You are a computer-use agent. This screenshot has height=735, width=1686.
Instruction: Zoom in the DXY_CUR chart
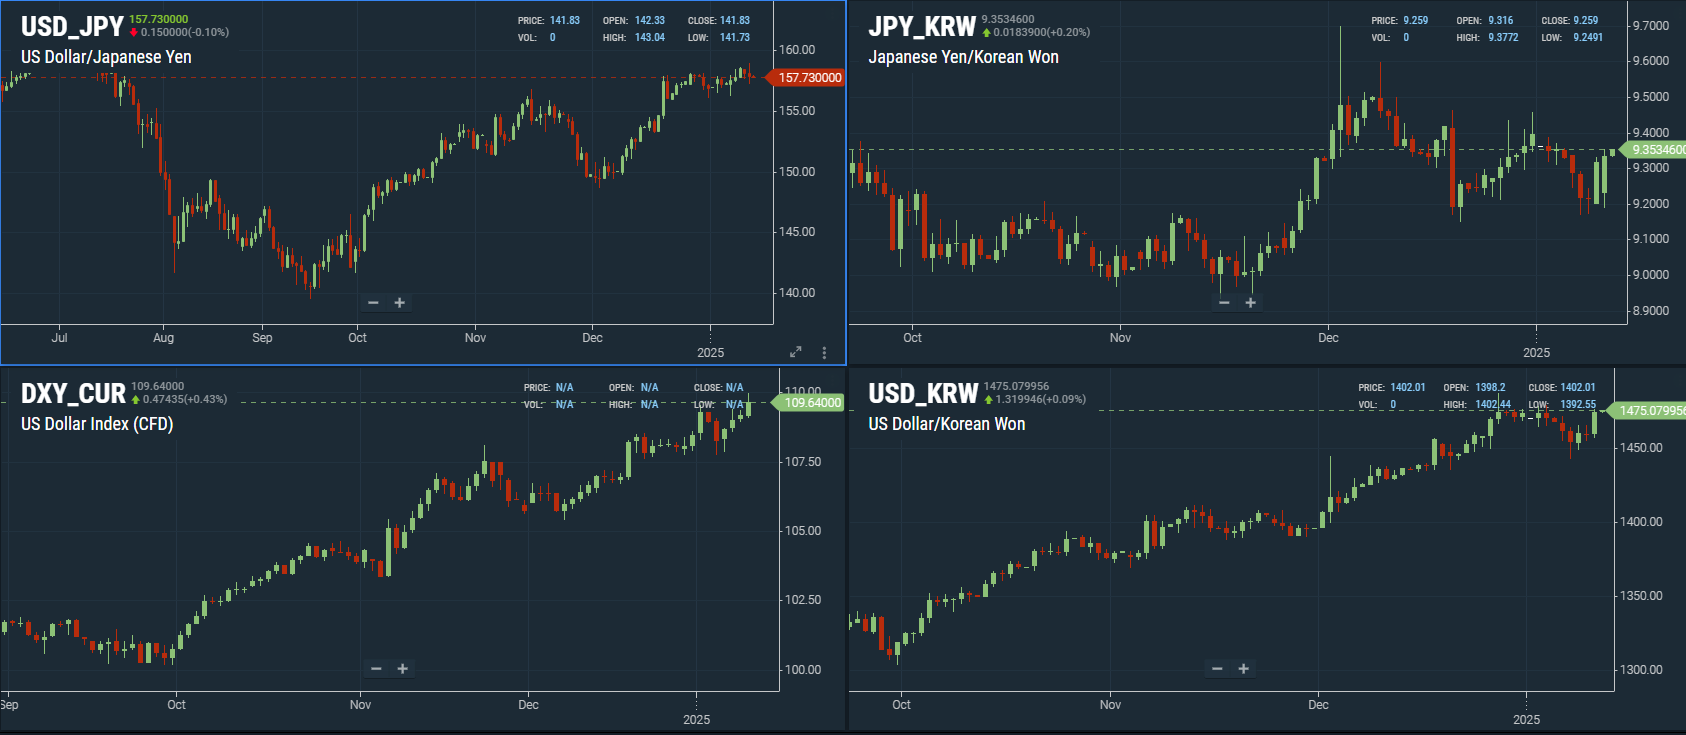[x=402, y=668]
